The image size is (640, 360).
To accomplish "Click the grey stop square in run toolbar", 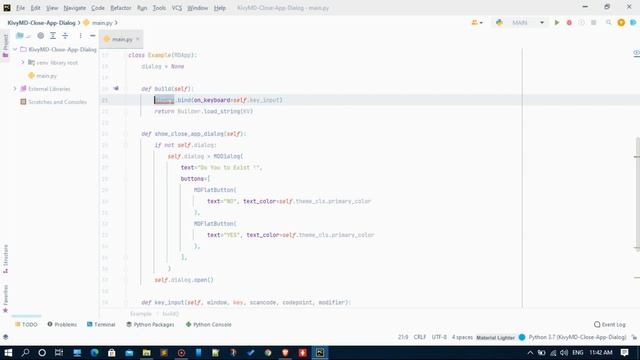I will (x=593, y=23).
